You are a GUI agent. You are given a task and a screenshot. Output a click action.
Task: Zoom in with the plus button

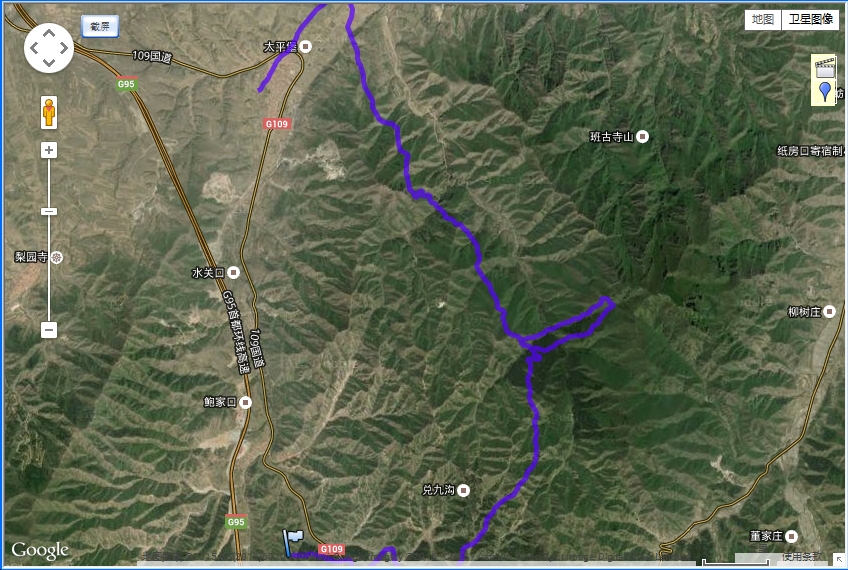pos(49,150)
